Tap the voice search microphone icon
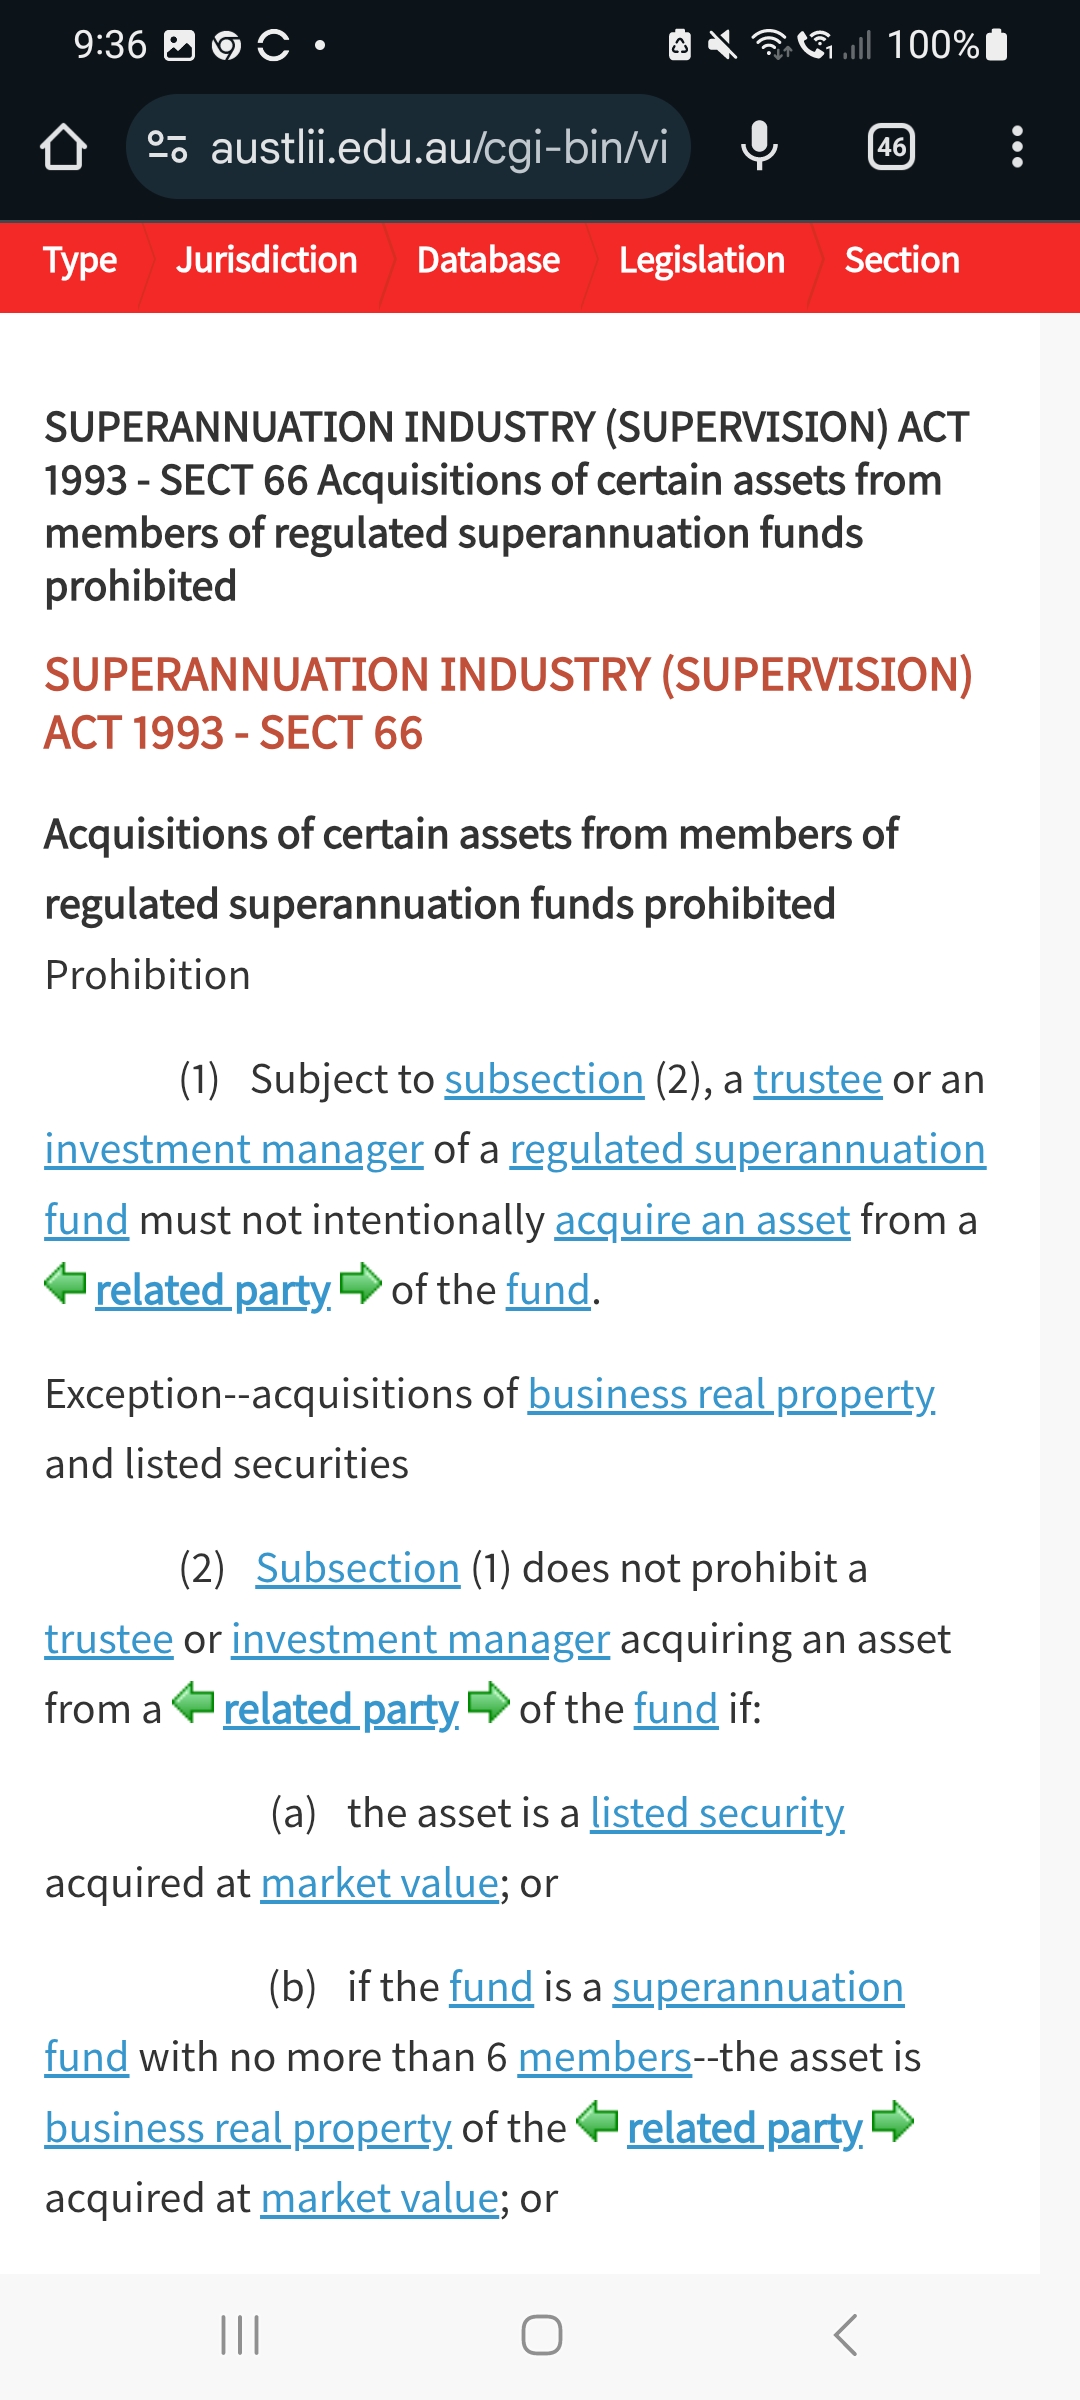The height and width of the screenshot is (2400, 1080). [x=759, y=147]
